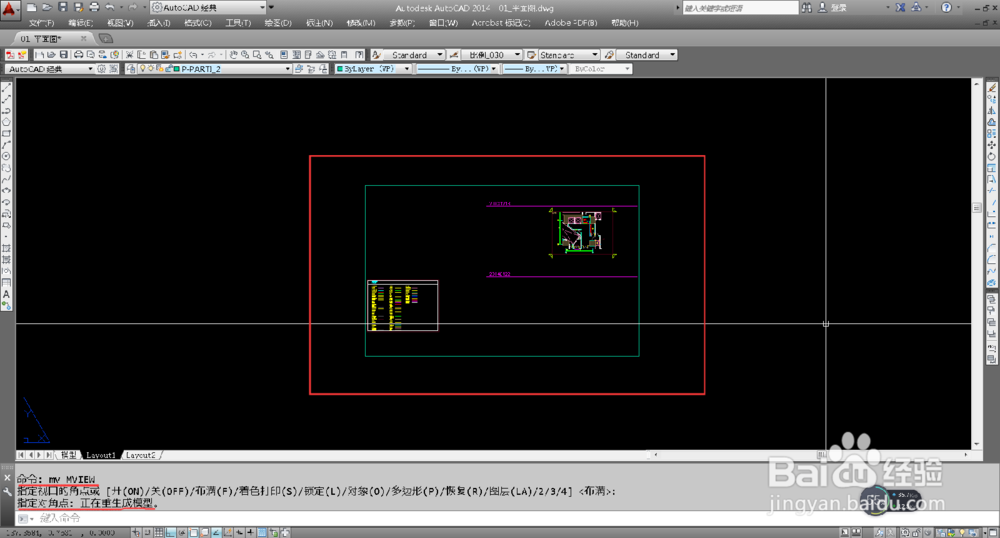Toggle Ortho Mode in status bar
The width and height of the screenshot is (1000, 538).
170,532
